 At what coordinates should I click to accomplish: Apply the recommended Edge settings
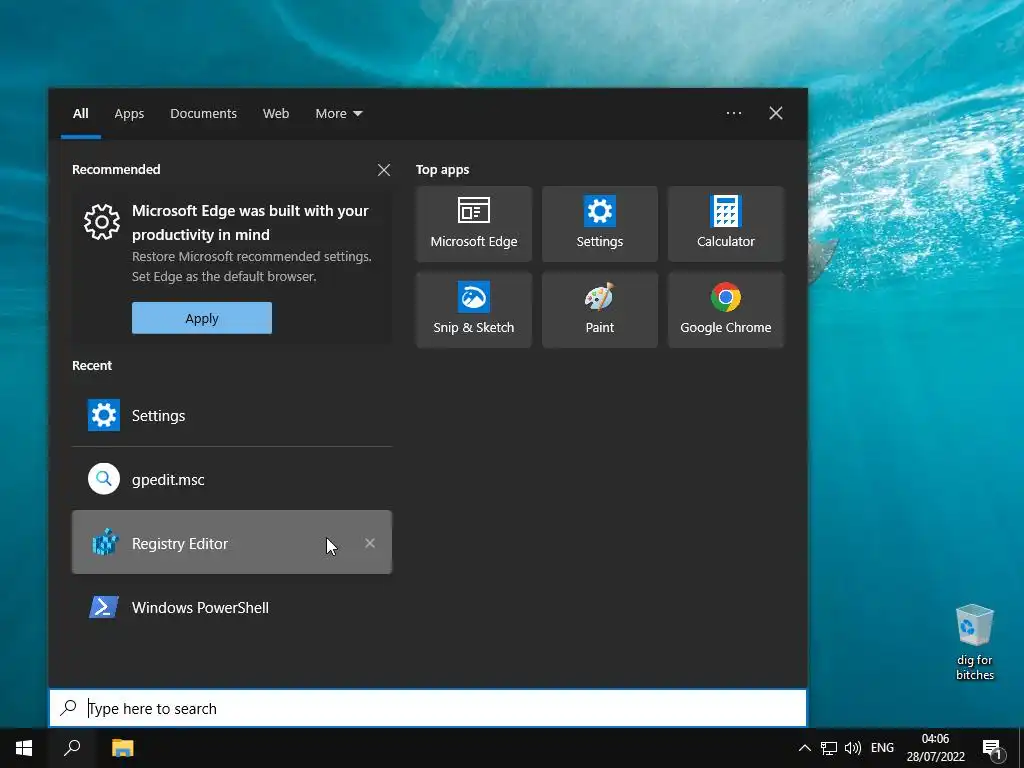202,318
